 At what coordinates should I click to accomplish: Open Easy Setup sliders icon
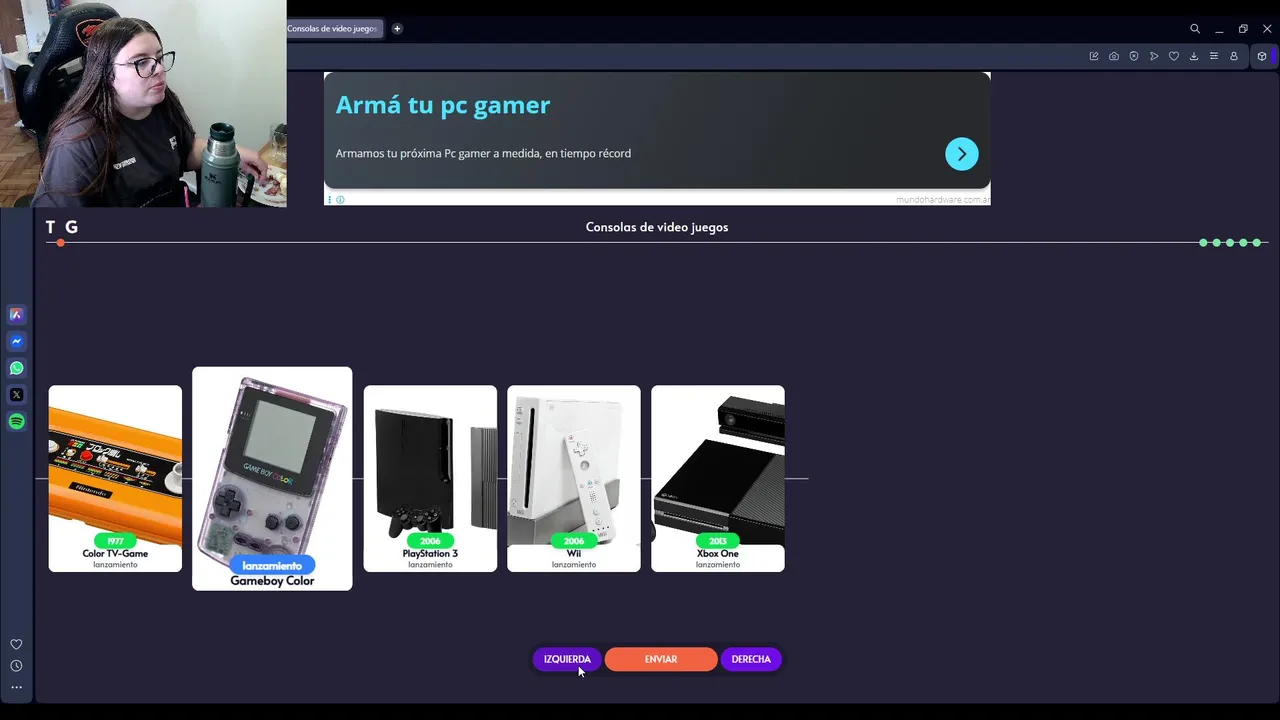(1214, 56)
